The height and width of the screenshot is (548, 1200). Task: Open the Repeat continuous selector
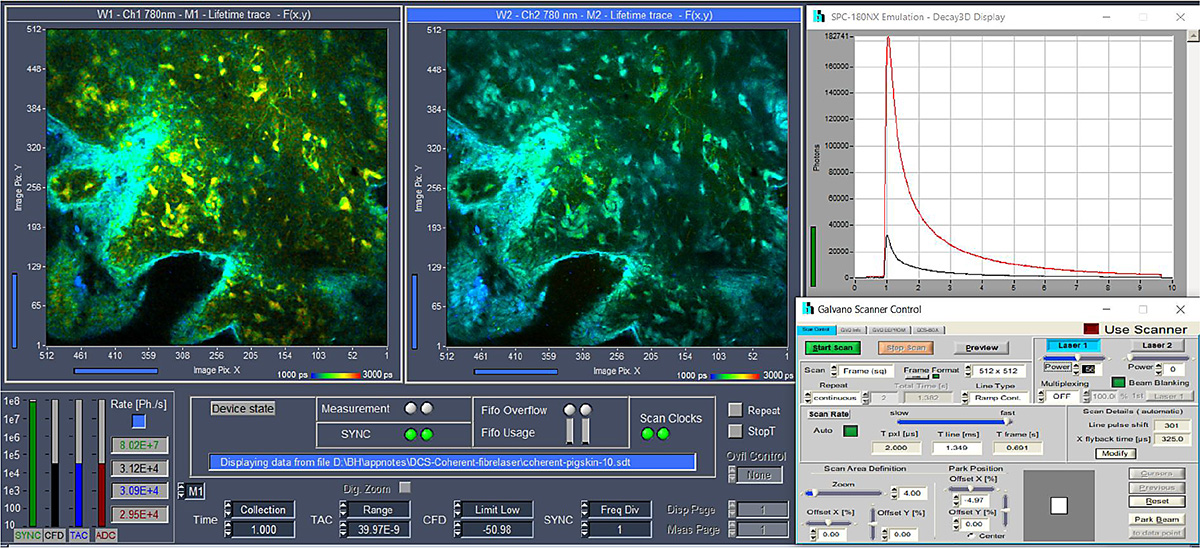[x=836, y=397]
